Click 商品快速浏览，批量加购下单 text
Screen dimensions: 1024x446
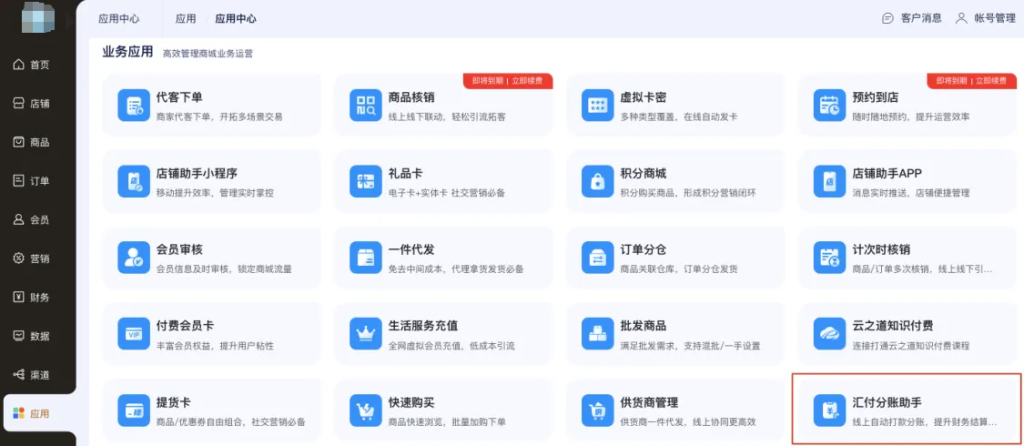pos(447,422)
